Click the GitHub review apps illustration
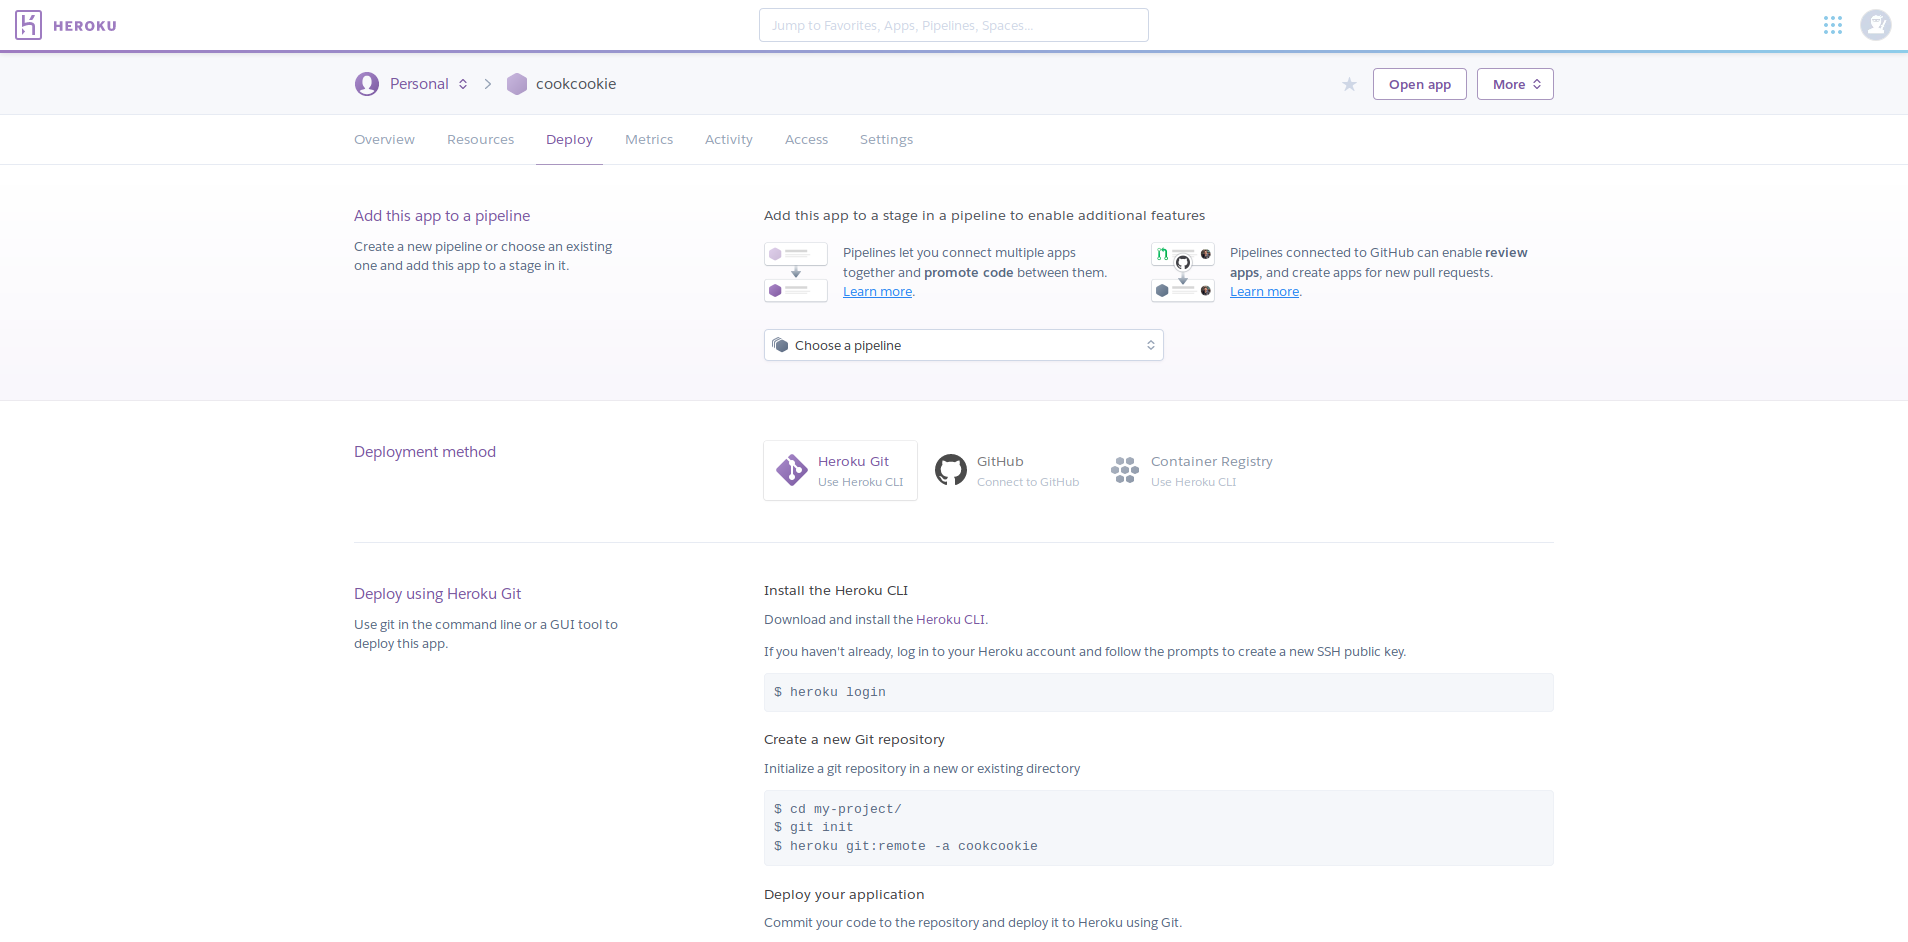This screenshot has height=942, width=1908. (x=1183, y=272)
